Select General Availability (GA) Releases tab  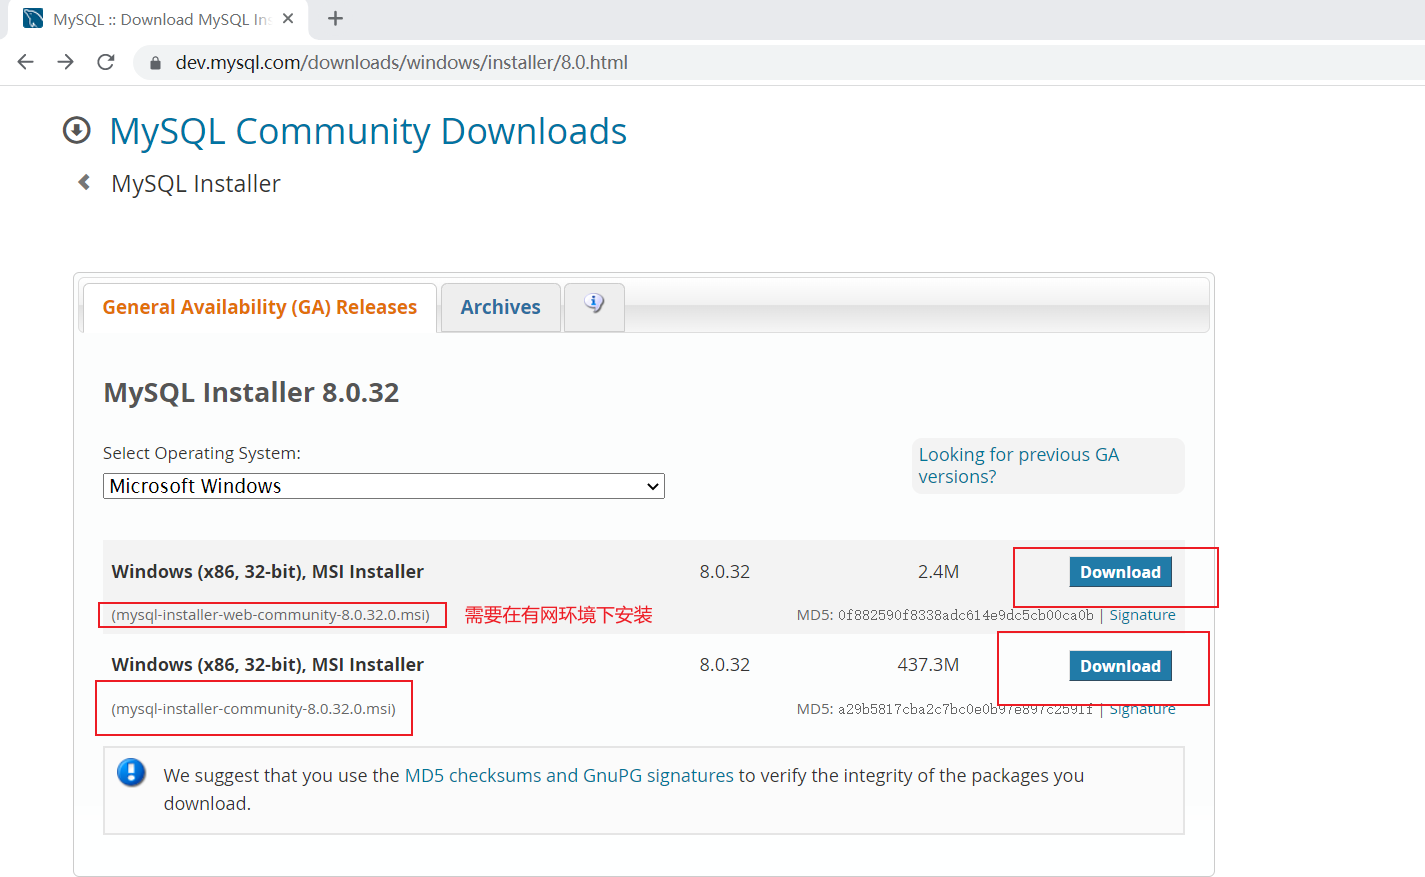pyautogui.click(x=260, y=307)
